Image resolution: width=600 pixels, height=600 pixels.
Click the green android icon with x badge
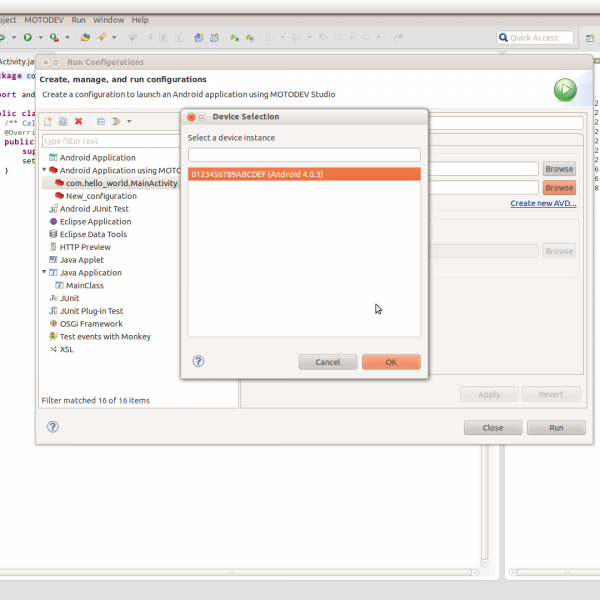[x=234, y=38]
